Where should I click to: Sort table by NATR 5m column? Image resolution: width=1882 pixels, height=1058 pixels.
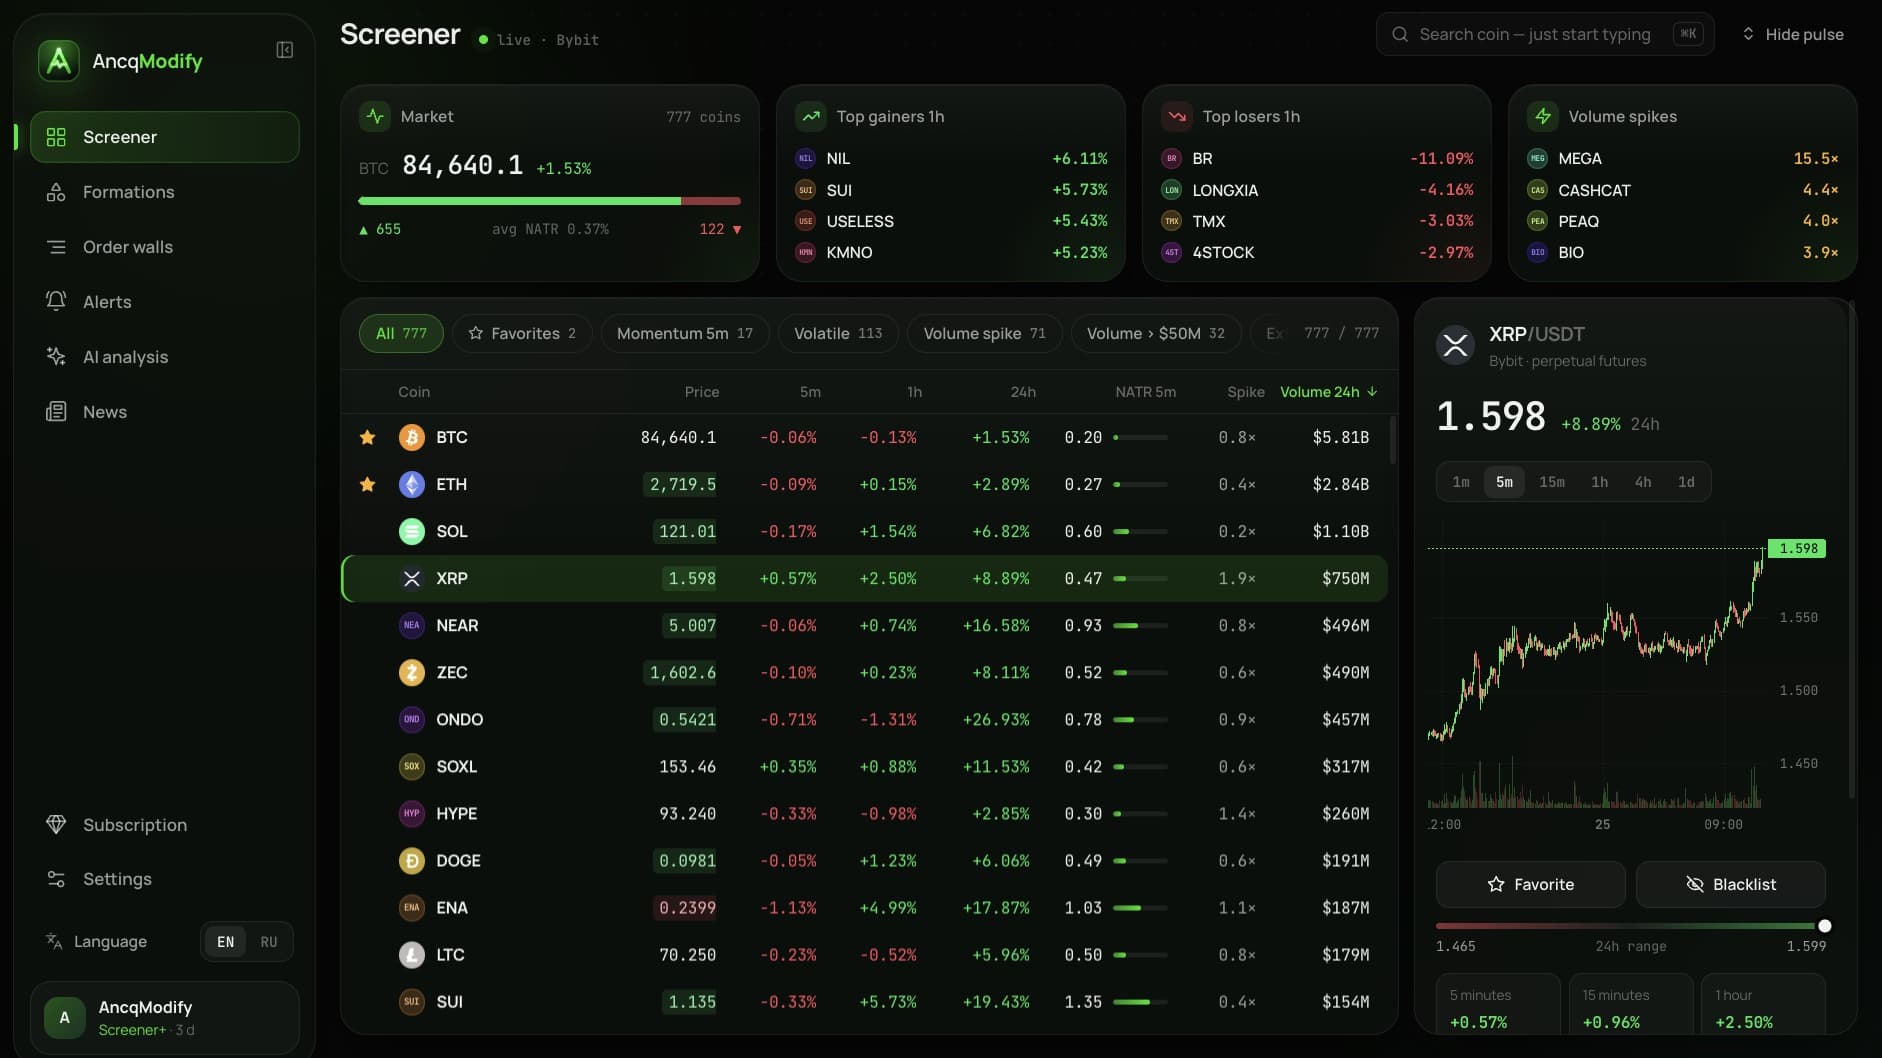point(1146,392)
